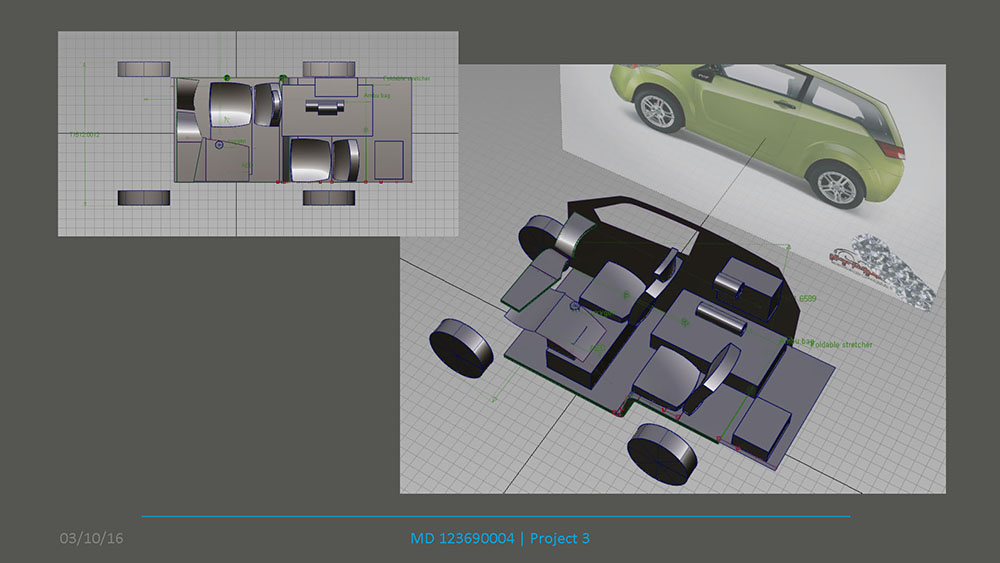
Task: Select the empty rectangular box at top-view rear
Action: tap(387, 160)
